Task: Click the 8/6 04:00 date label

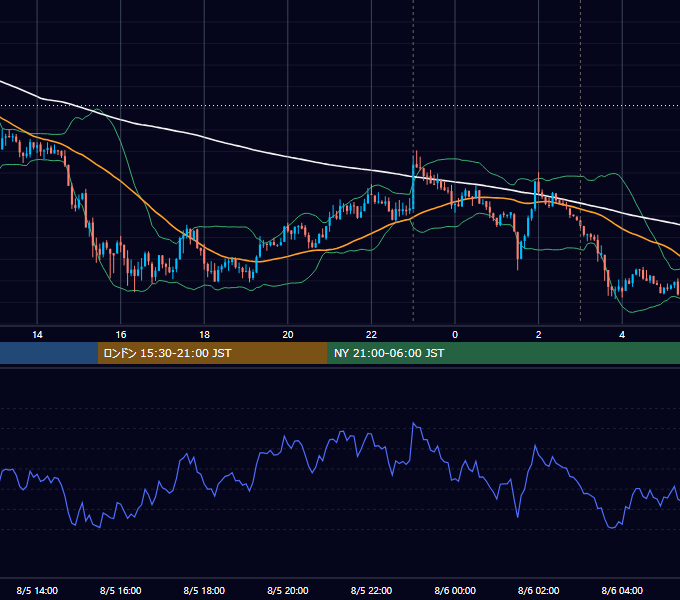Action: point(622,590)
